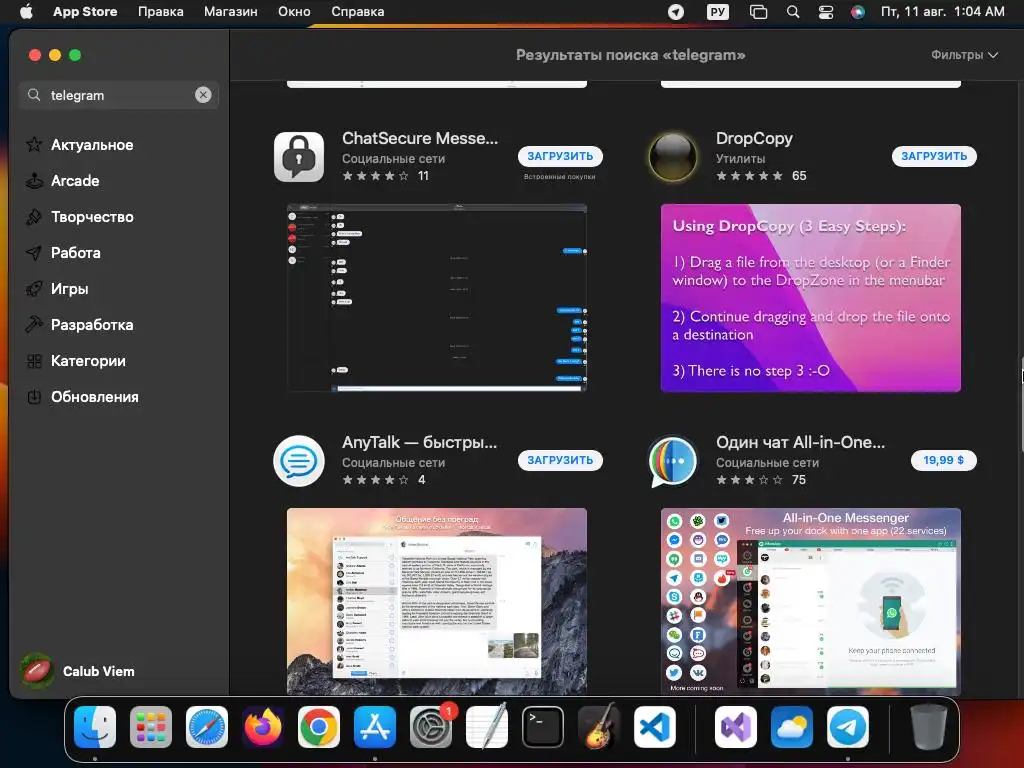
Task: Click ЗАГРУЗИТЬ for ChatSecure Messenger
Action: (560, 156)
